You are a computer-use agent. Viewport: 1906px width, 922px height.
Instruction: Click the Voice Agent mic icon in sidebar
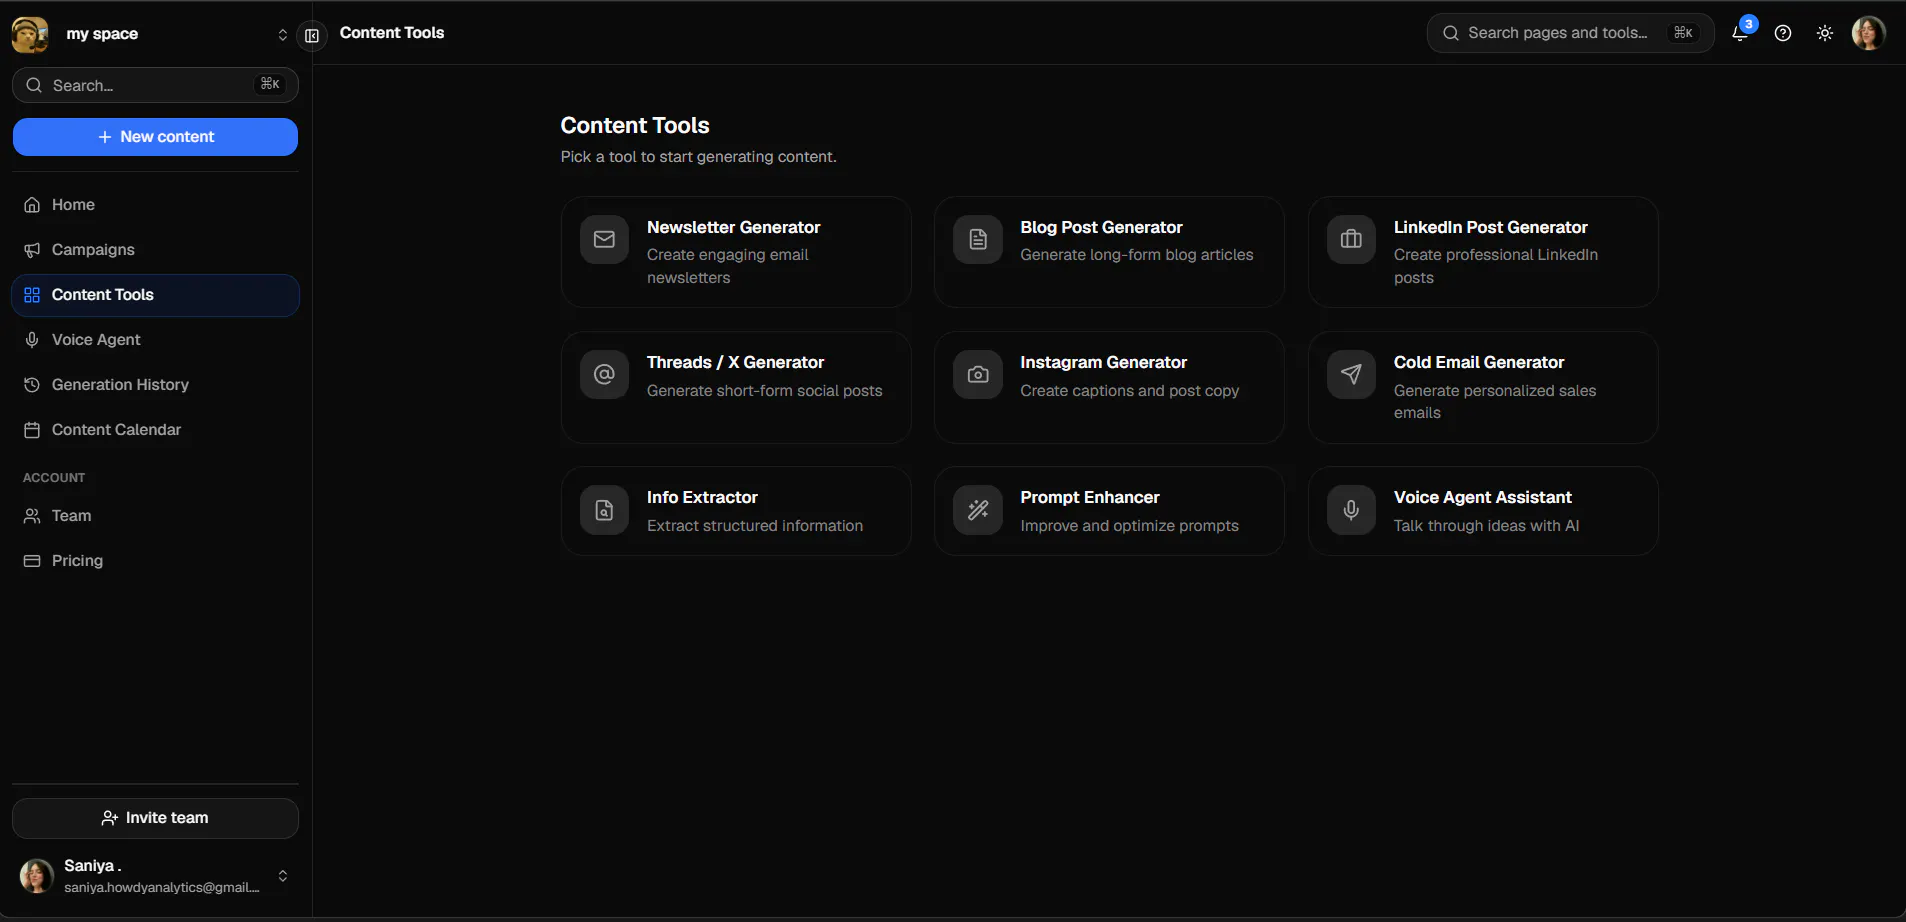(x=32, y=340)
